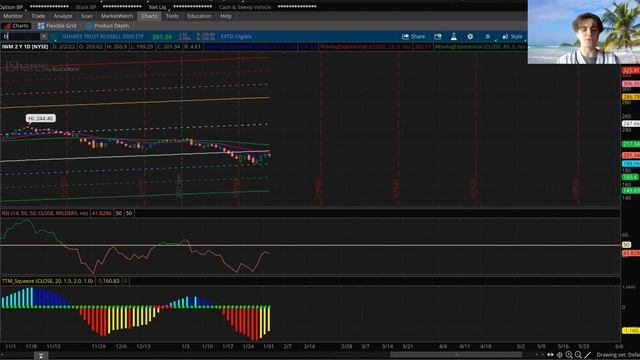640x360 pixels.
Task: Click the RSI study label
Action: [x=45, y=213]
